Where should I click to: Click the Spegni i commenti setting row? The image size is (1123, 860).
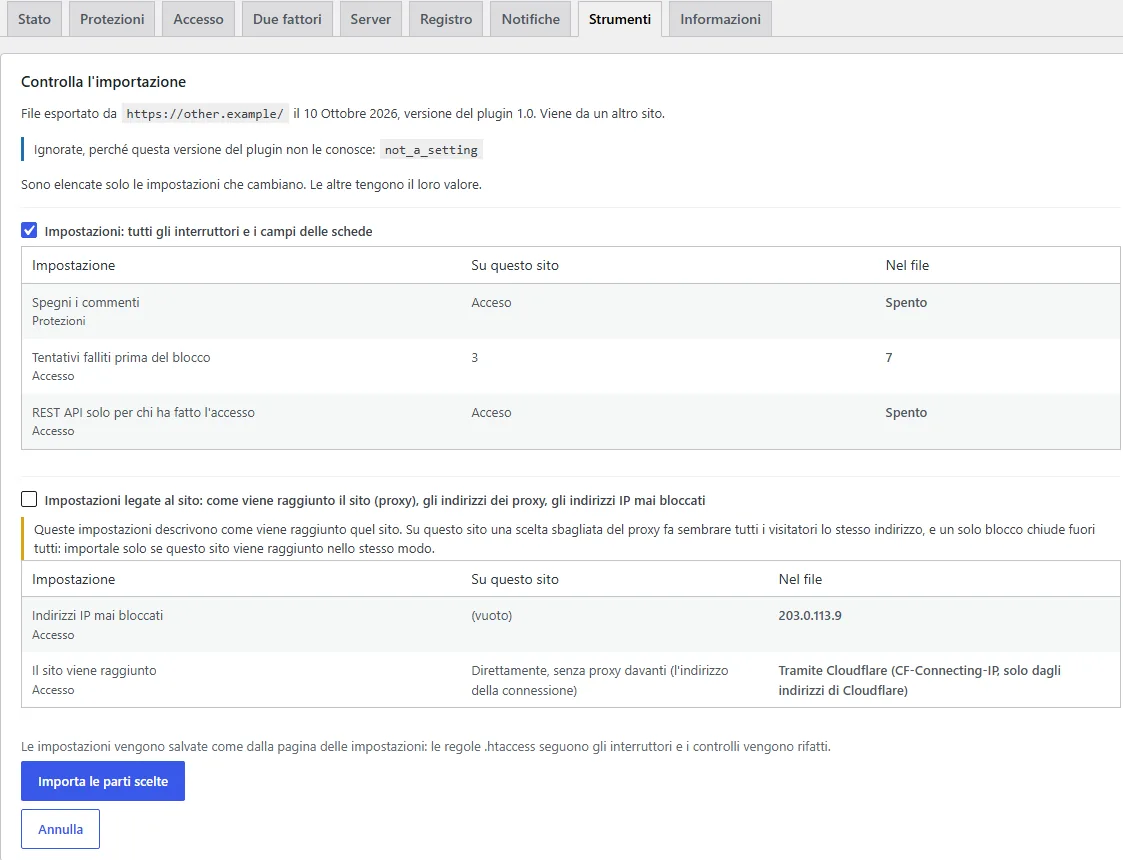pyautogui.click(x=571, y=311)
